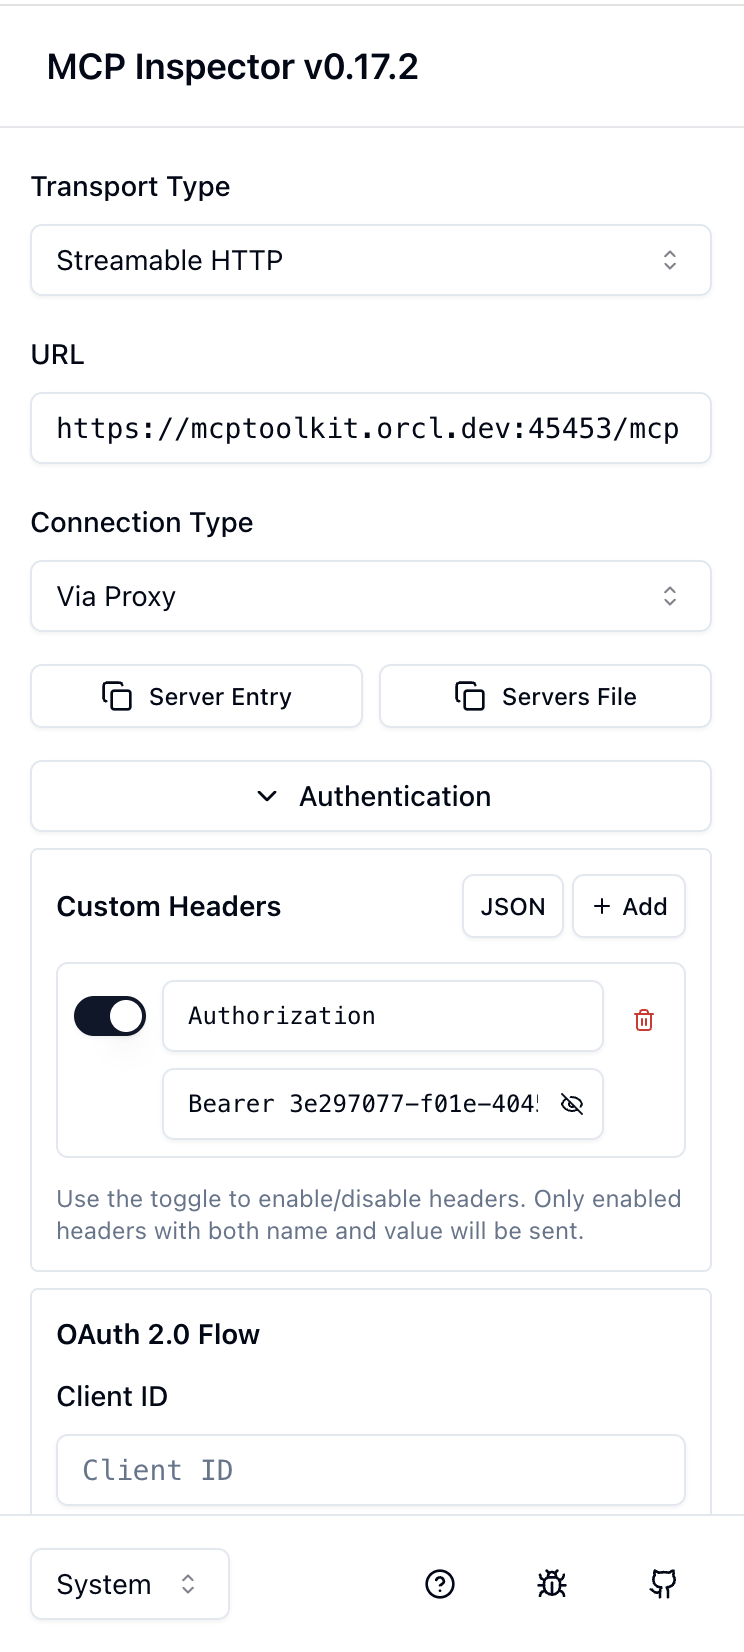Add a new custom header
Image resolution: width=744 pixels, height=1652 pixels.
click(629, 906)
